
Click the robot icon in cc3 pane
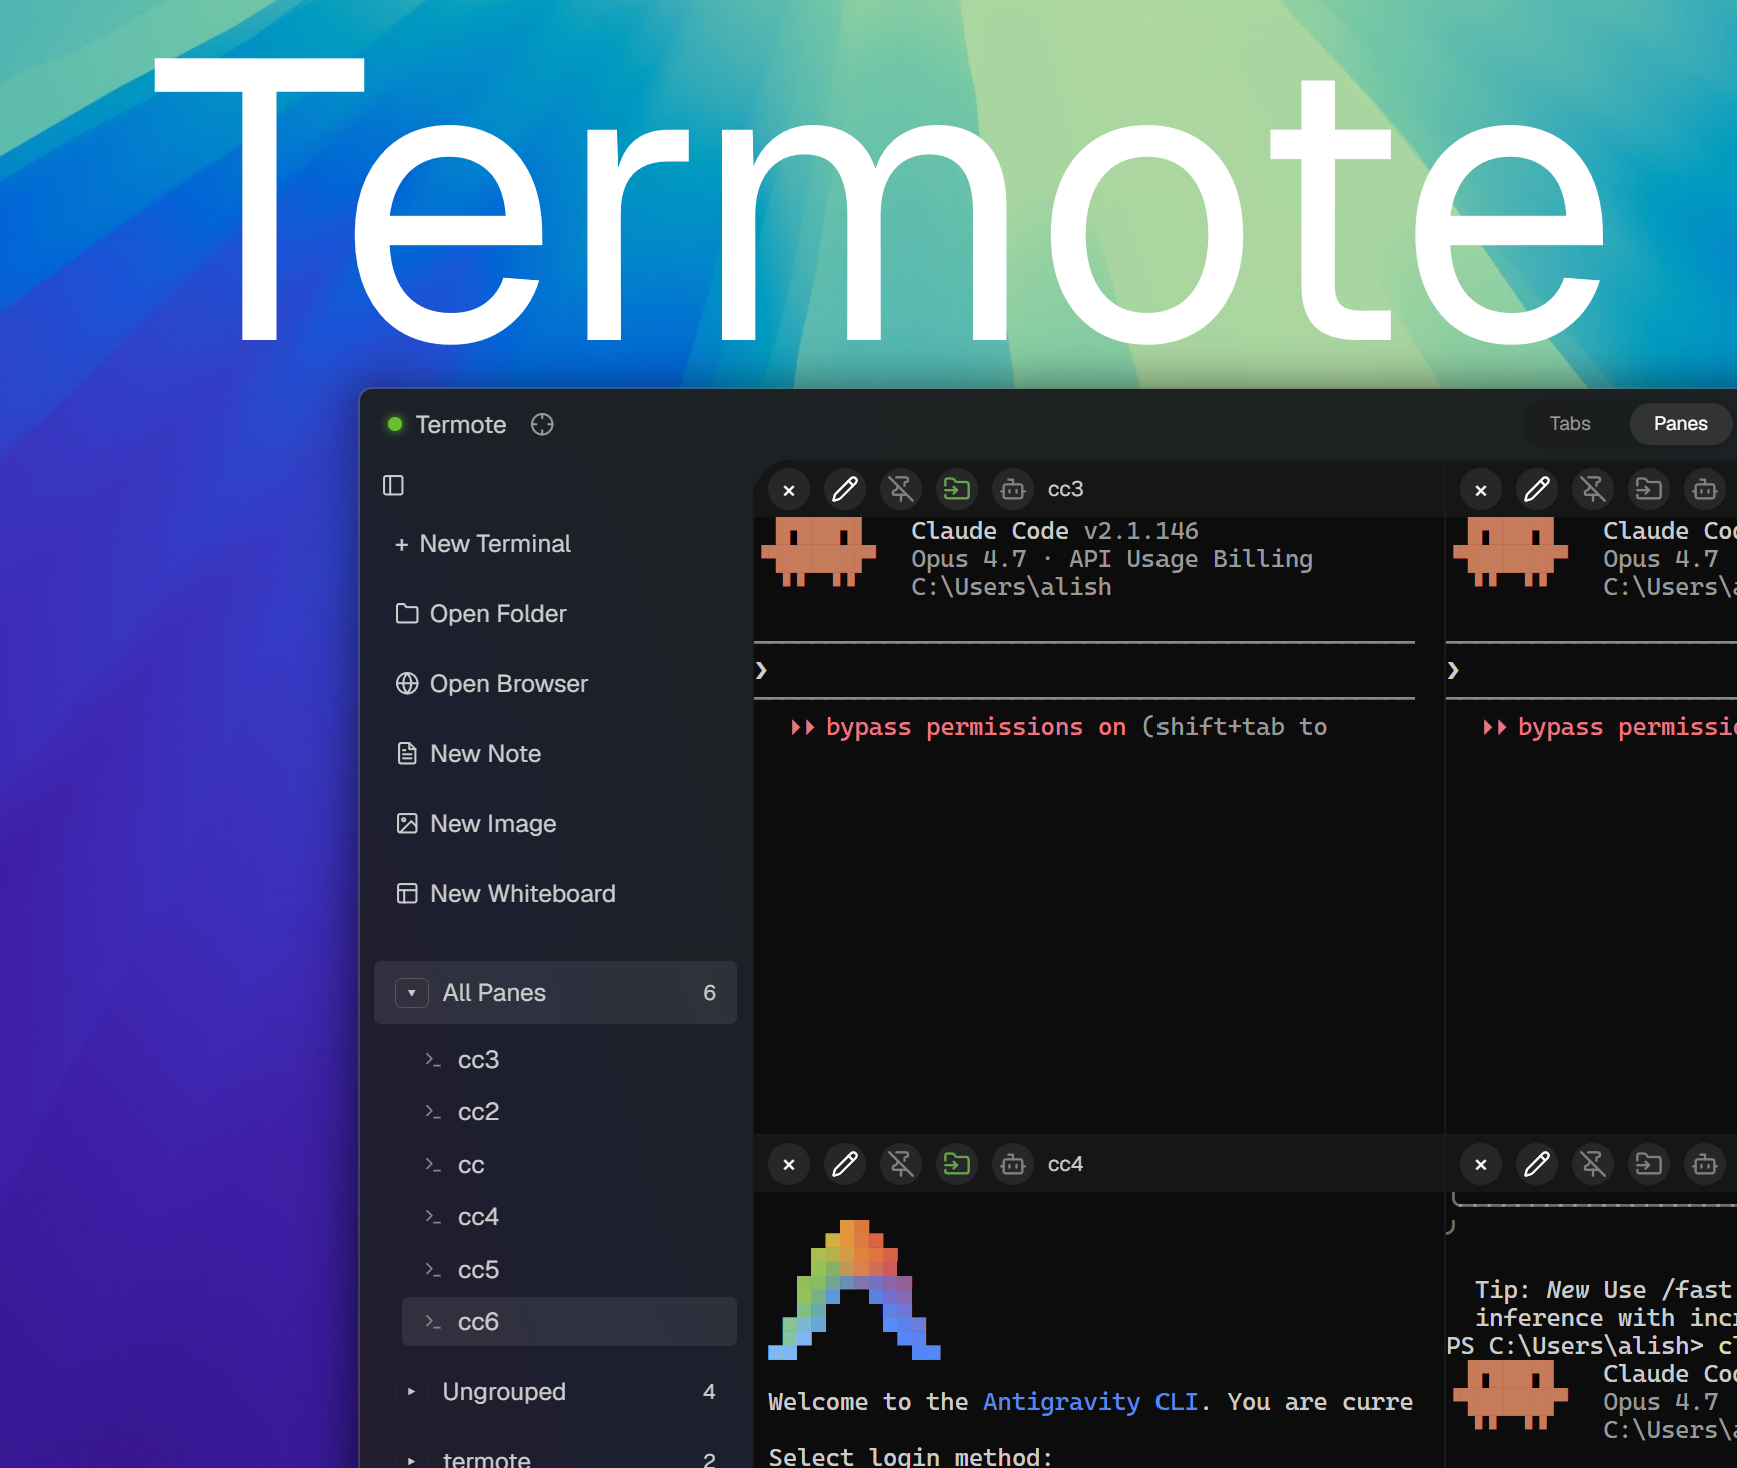1013,489
